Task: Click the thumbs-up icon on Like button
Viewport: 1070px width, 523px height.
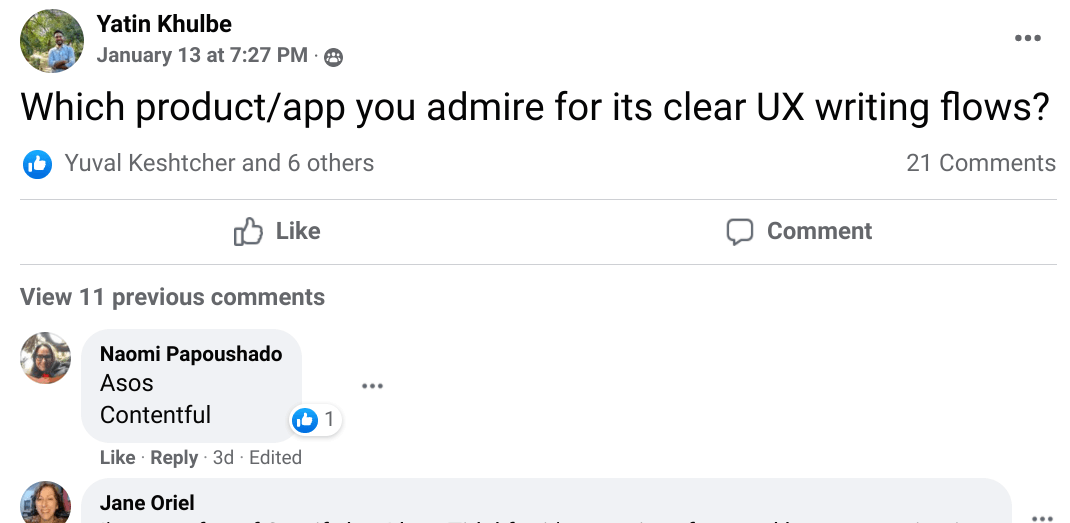Action: [247, 232]
